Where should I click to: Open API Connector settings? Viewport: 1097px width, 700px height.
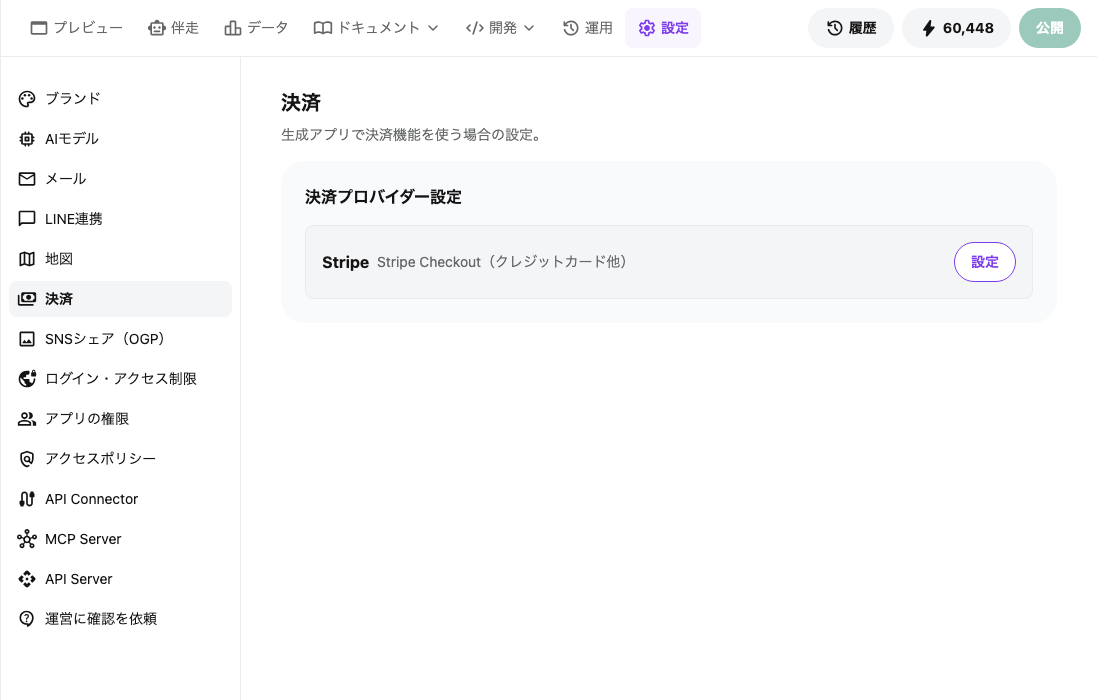point(120,499)
